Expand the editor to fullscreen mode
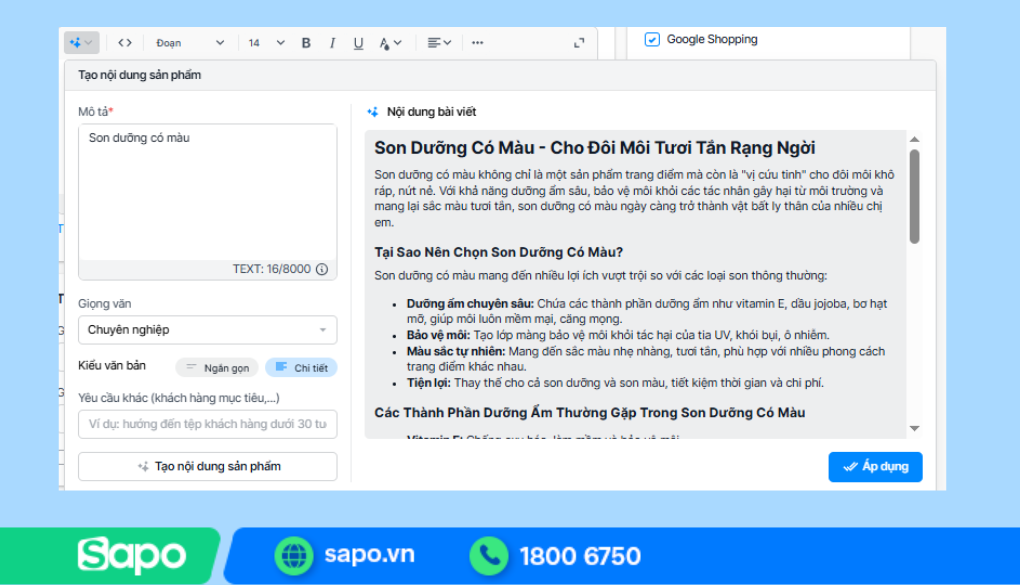 pyautogui.click(x=578, y=42)
